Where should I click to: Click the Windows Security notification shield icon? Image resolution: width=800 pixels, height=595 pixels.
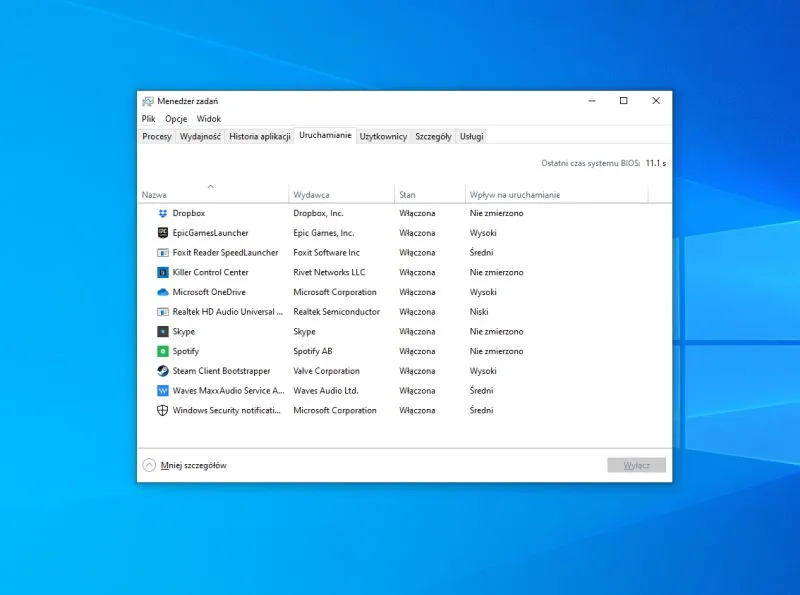pyautogui.click(x=161, y=410)
